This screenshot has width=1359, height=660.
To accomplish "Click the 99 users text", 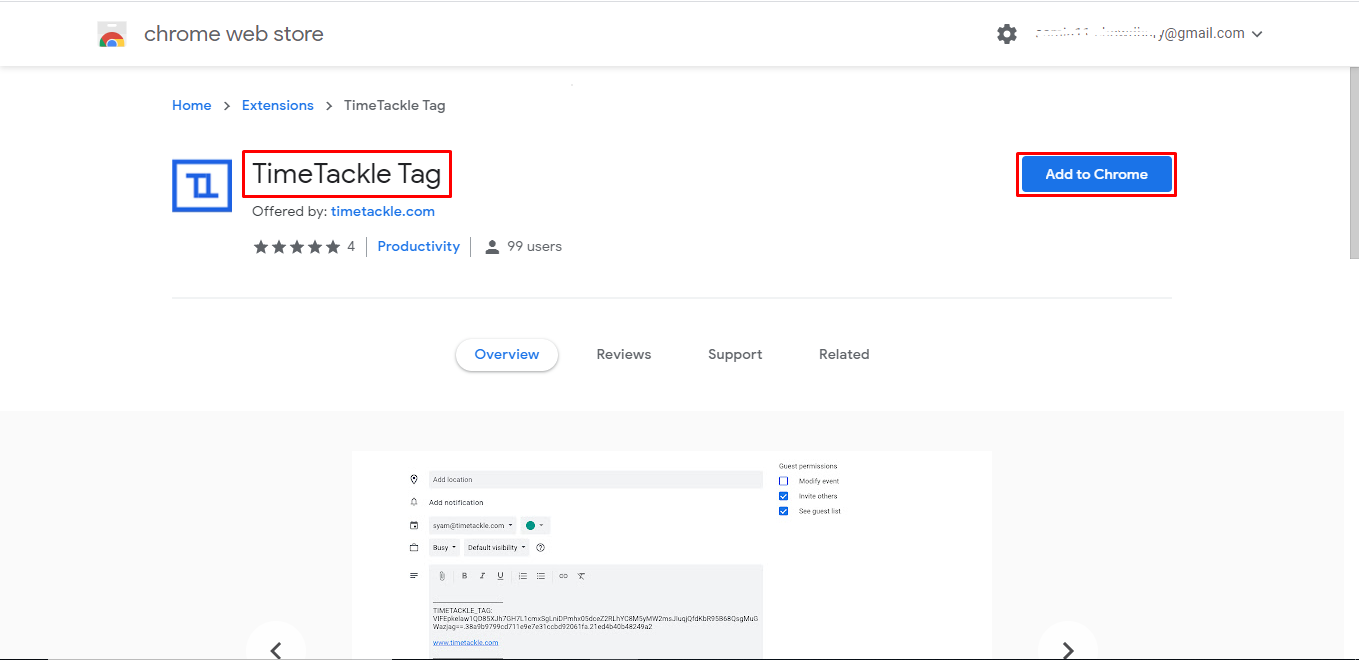I will pyautogui.click(x=535, y=247).
